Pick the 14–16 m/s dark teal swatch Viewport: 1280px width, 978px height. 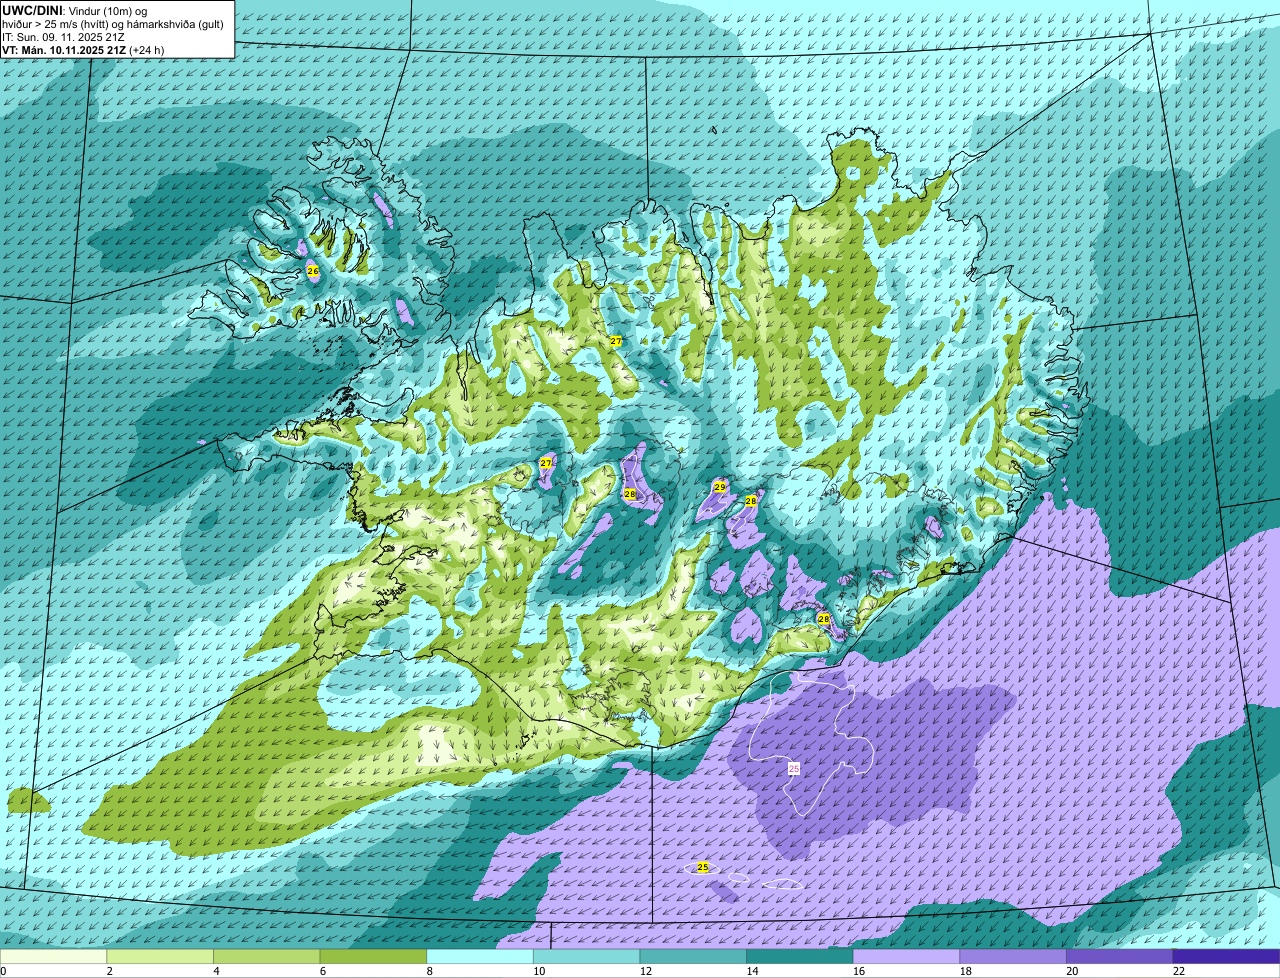tap(800, 956)
